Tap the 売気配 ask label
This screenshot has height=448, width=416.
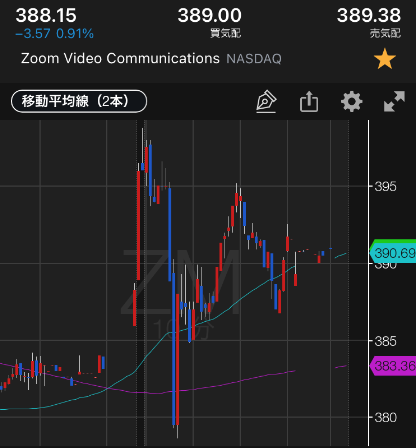pos(385,33)
